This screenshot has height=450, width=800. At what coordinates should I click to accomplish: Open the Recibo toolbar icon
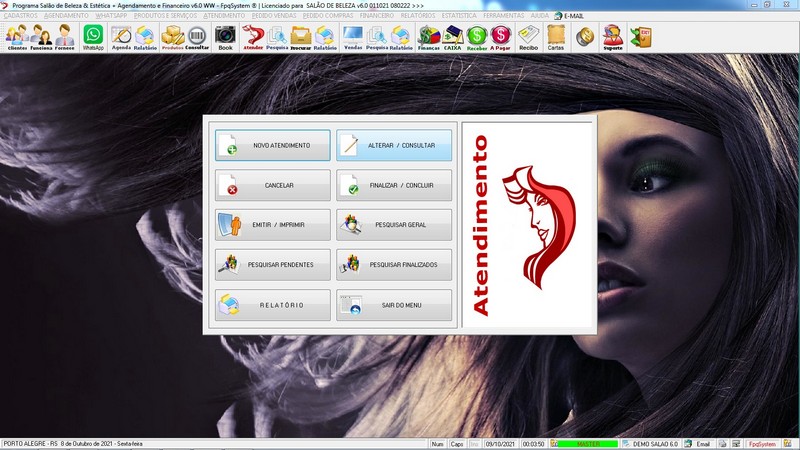529,37
